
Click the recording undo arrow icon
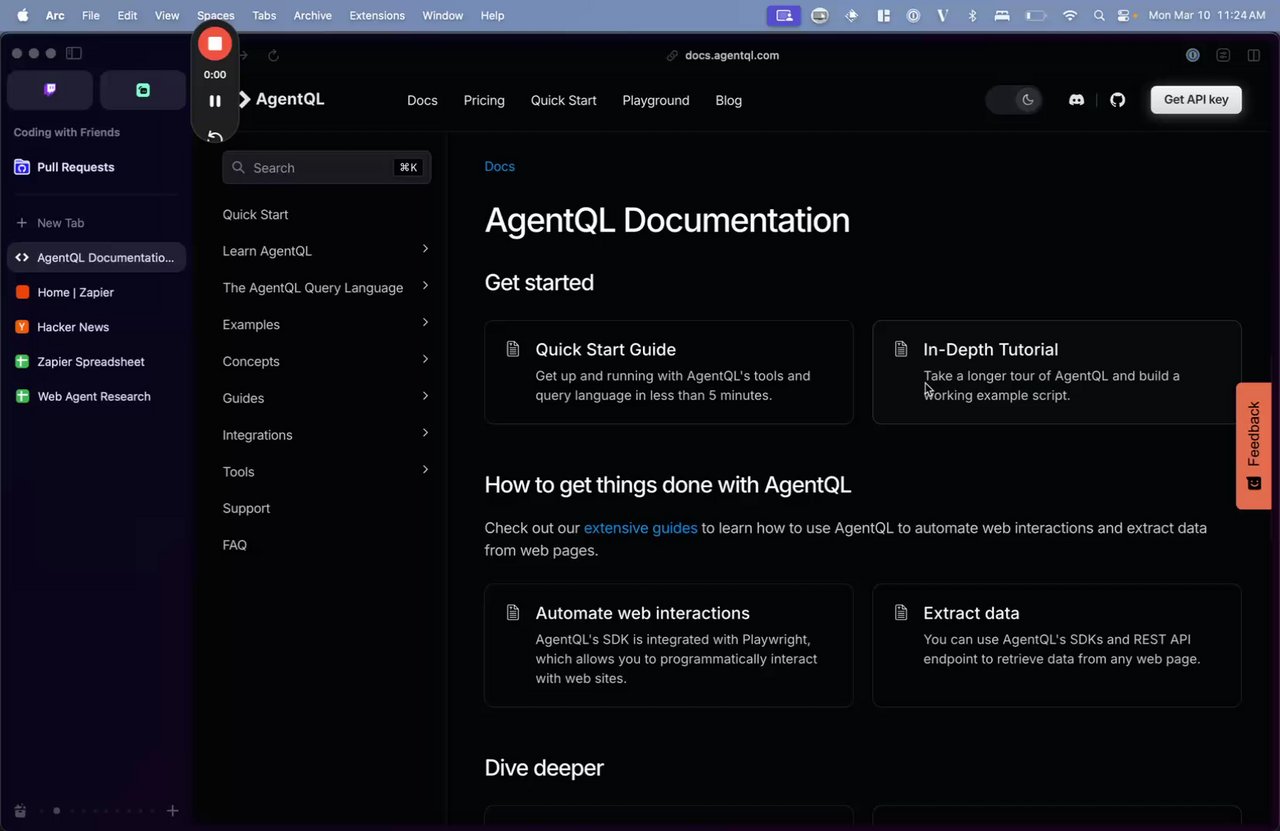tap(214, 136)
